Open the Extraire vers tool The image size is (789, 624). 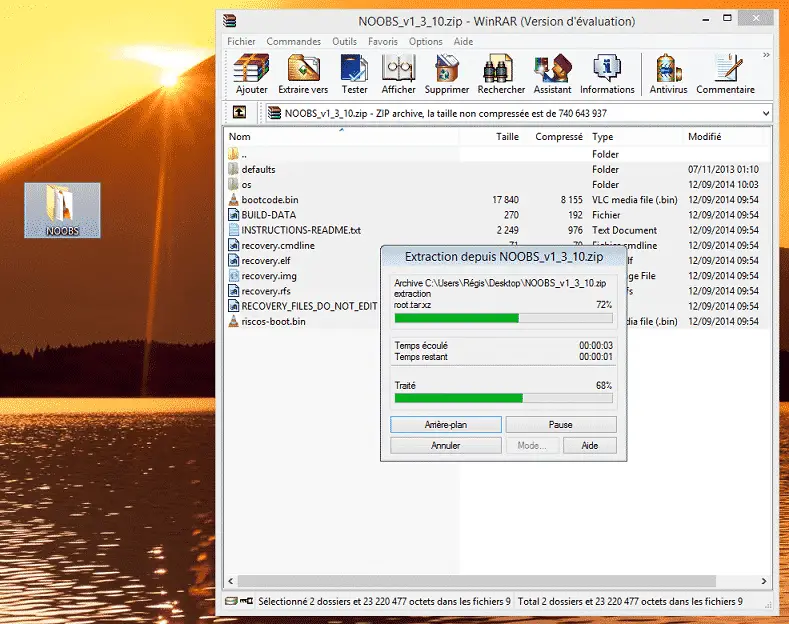303,74
